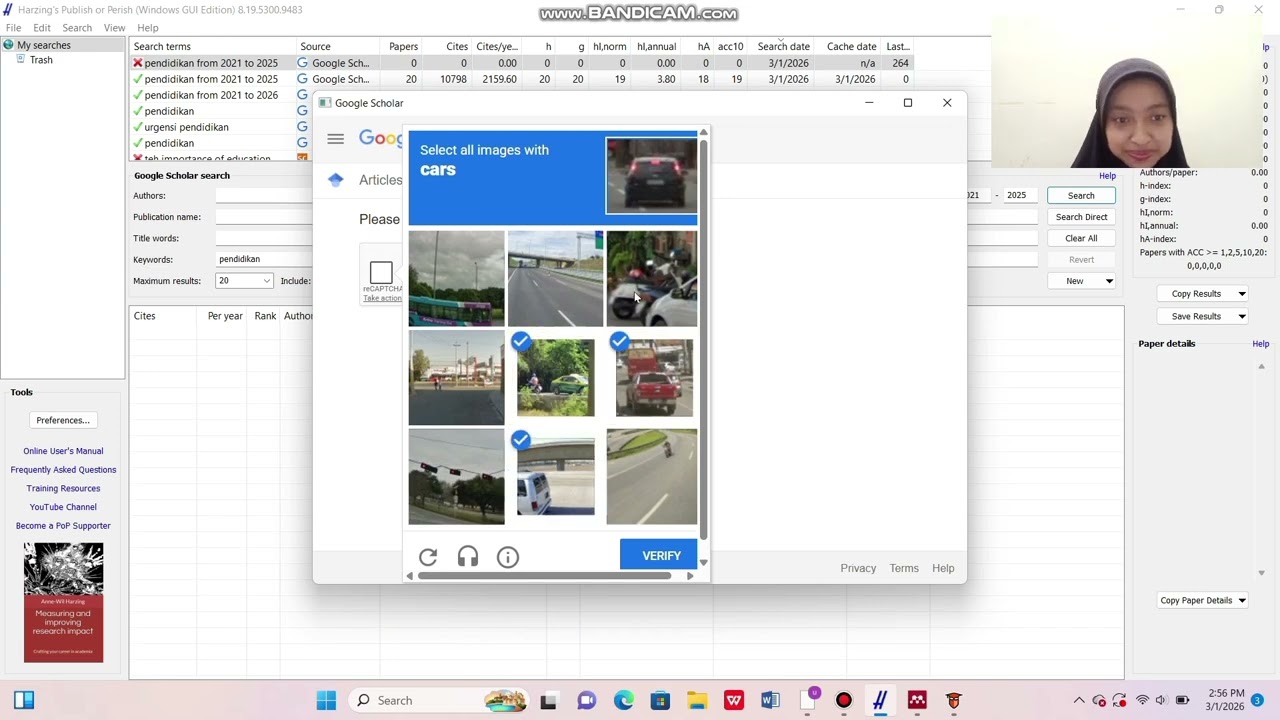Click Publish or Perish taskbar icon
The height and width of the screenshot is (720, 1280).
(x=880, y=701)
